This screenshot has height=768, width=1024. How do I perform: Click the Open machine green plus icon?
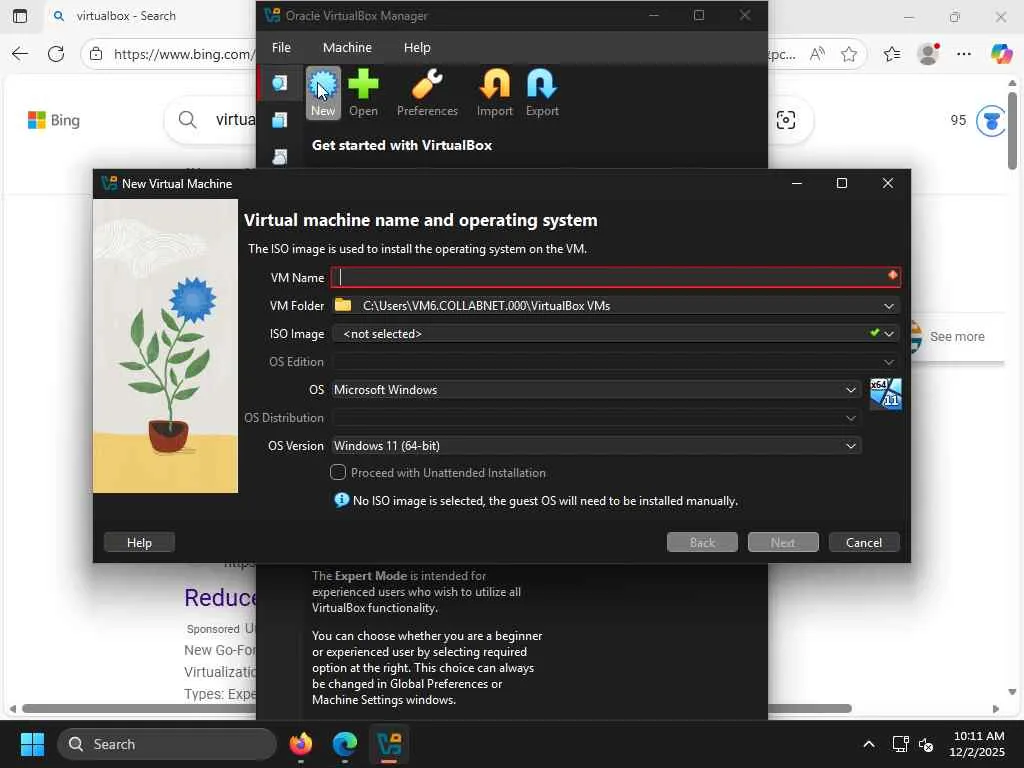(x=363, y=93)
